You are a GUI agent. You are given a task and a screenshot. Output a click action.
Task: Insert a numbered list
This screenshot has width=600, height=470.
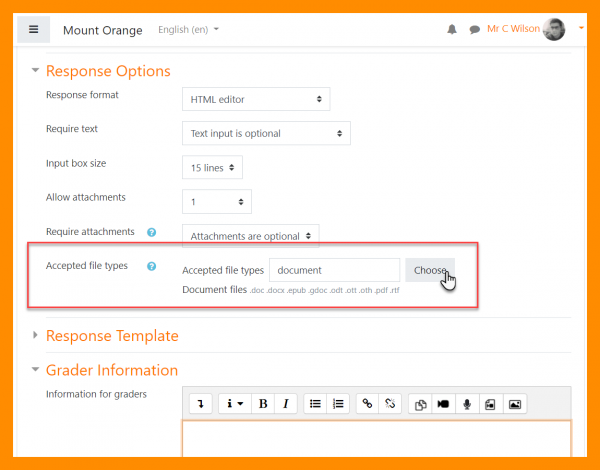(338, 404)
